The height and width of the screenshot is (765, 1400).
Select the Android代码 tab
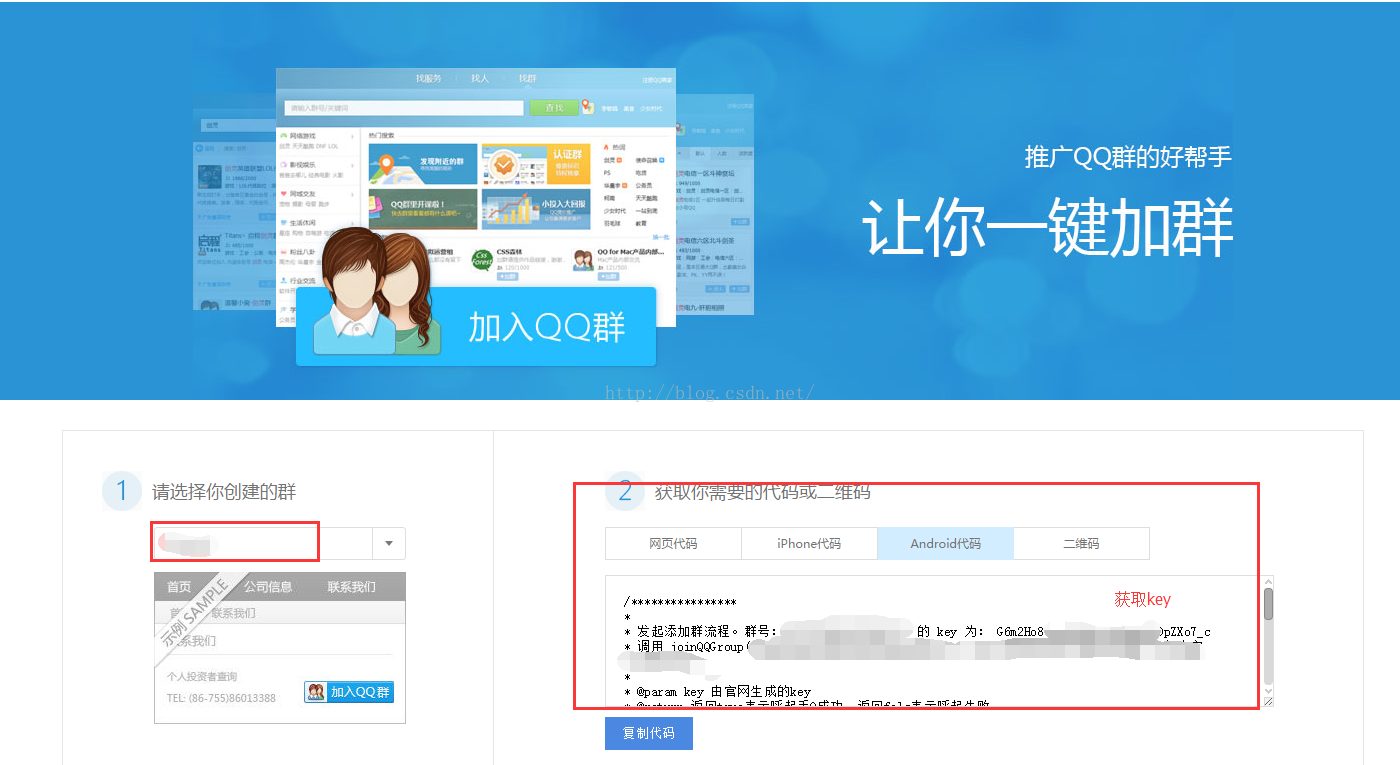click(945, 544)
